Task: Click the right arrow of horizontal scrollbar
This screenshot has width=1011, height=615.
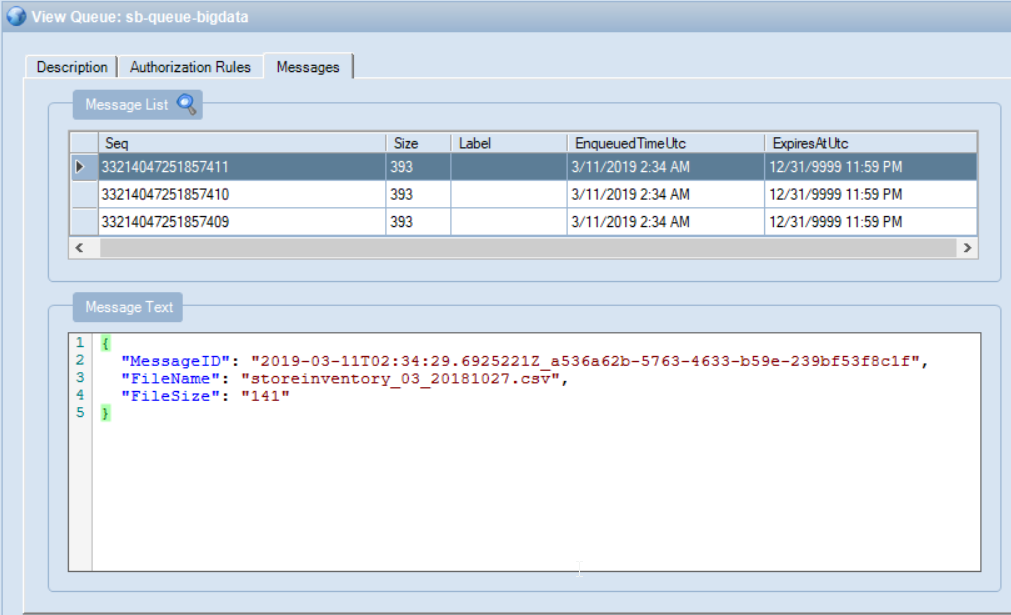Action: 967,248
